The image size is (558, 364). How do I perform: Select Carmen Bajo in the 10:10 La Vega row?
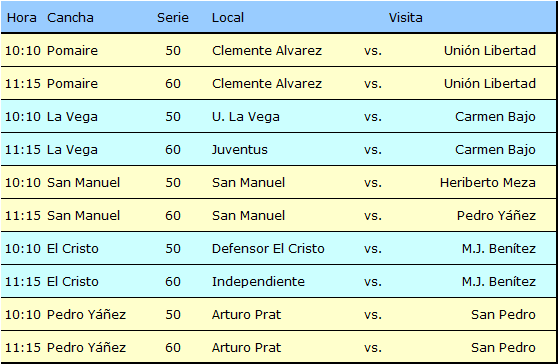click(x=495, y=117)
